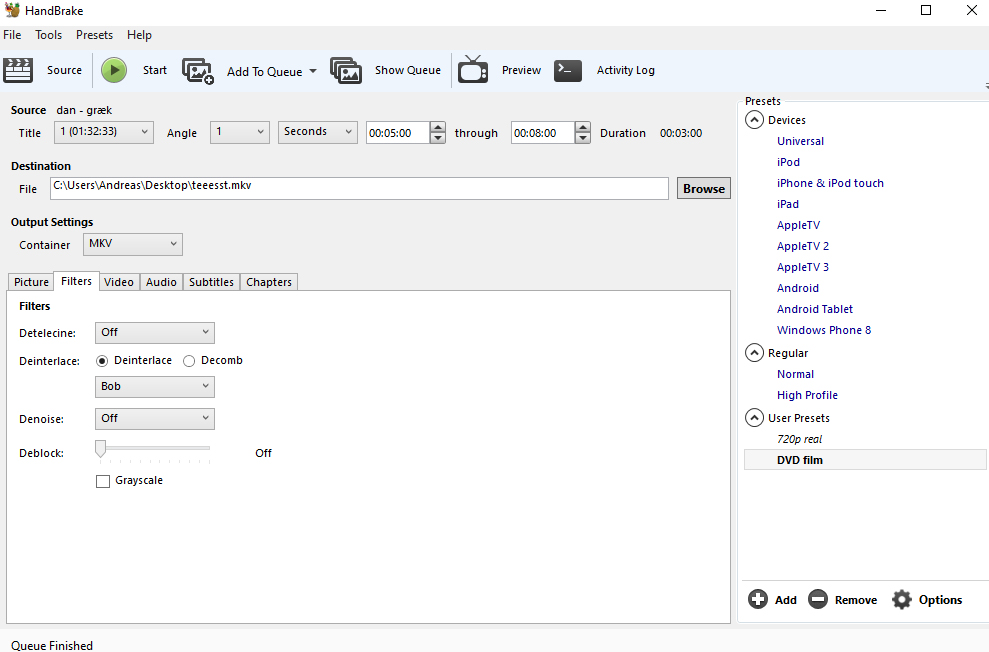Click the plus icon to add preset
Viewport: 989px width, 652px height.
tap(758, 599)
